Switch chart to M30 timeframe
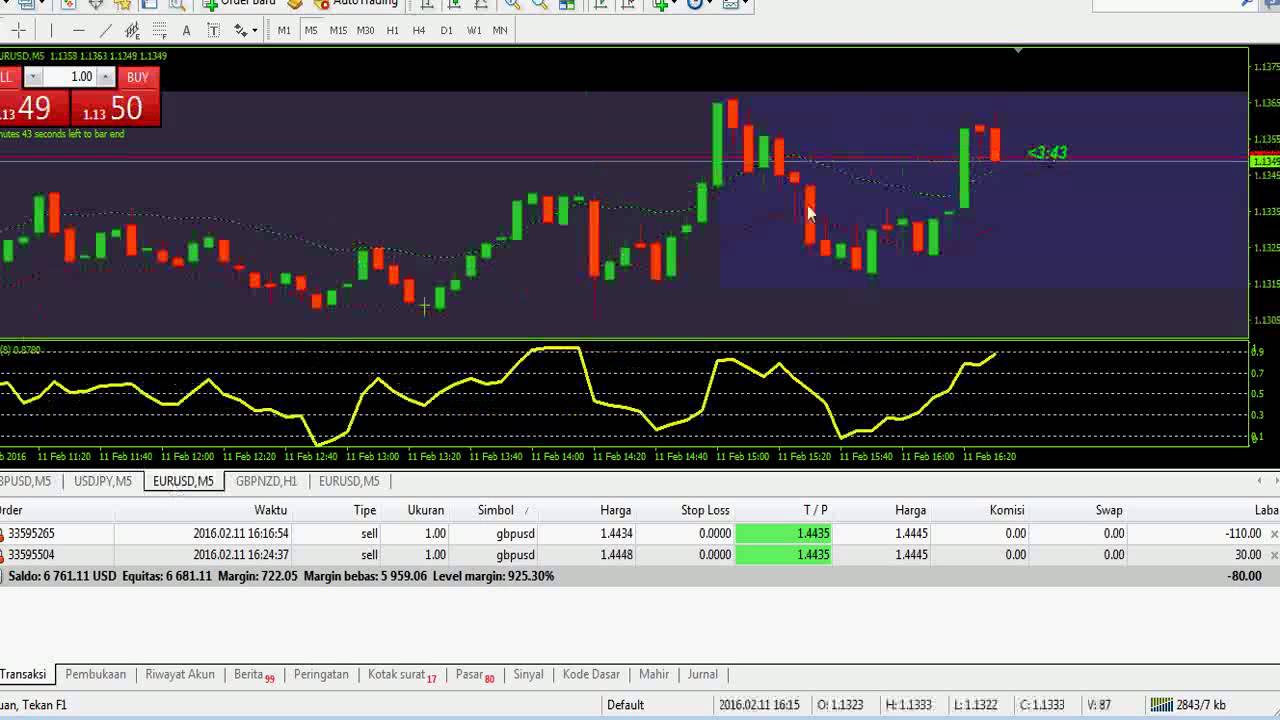The image size is (1280, 720). pos(365,31)
